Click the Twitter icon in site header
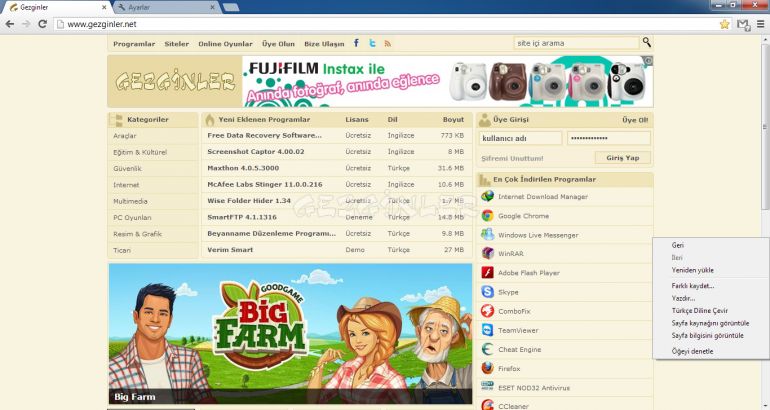 click(373, 43)
